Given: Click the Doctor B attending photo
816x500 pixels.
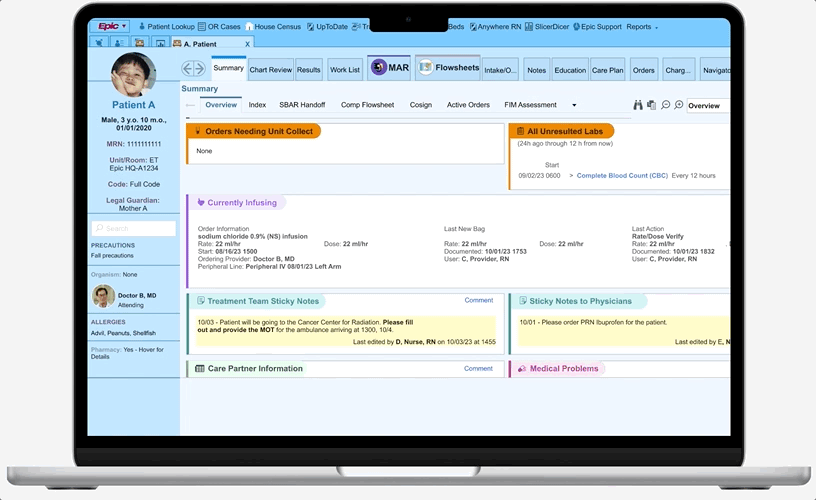Looking at the screenshot, I should 103,296.
